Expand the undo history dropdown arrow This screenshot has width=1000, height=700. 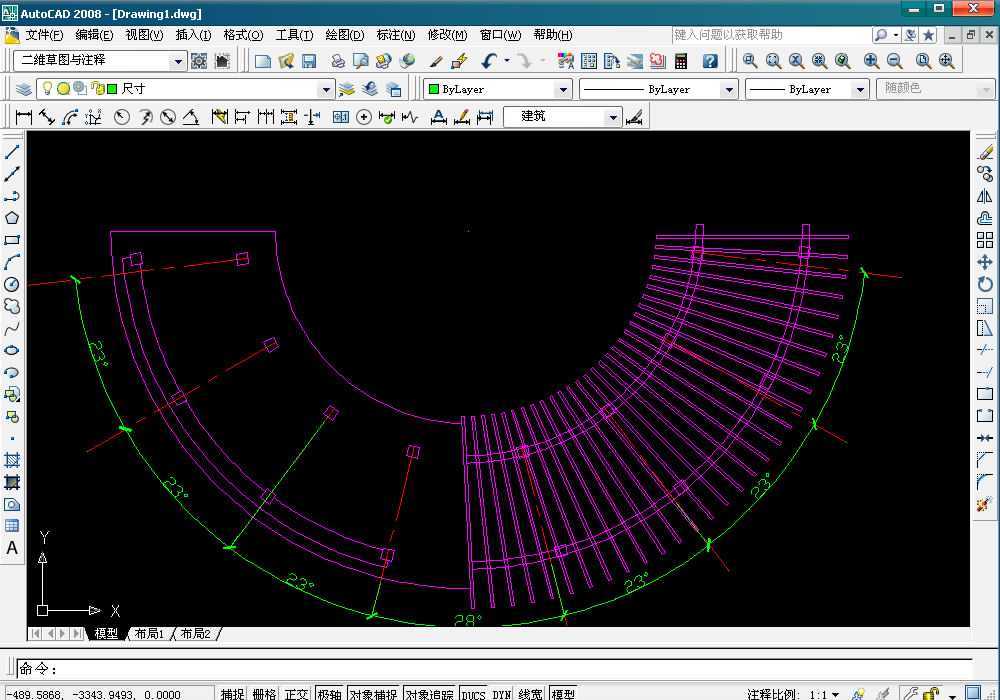coord(507,61)
